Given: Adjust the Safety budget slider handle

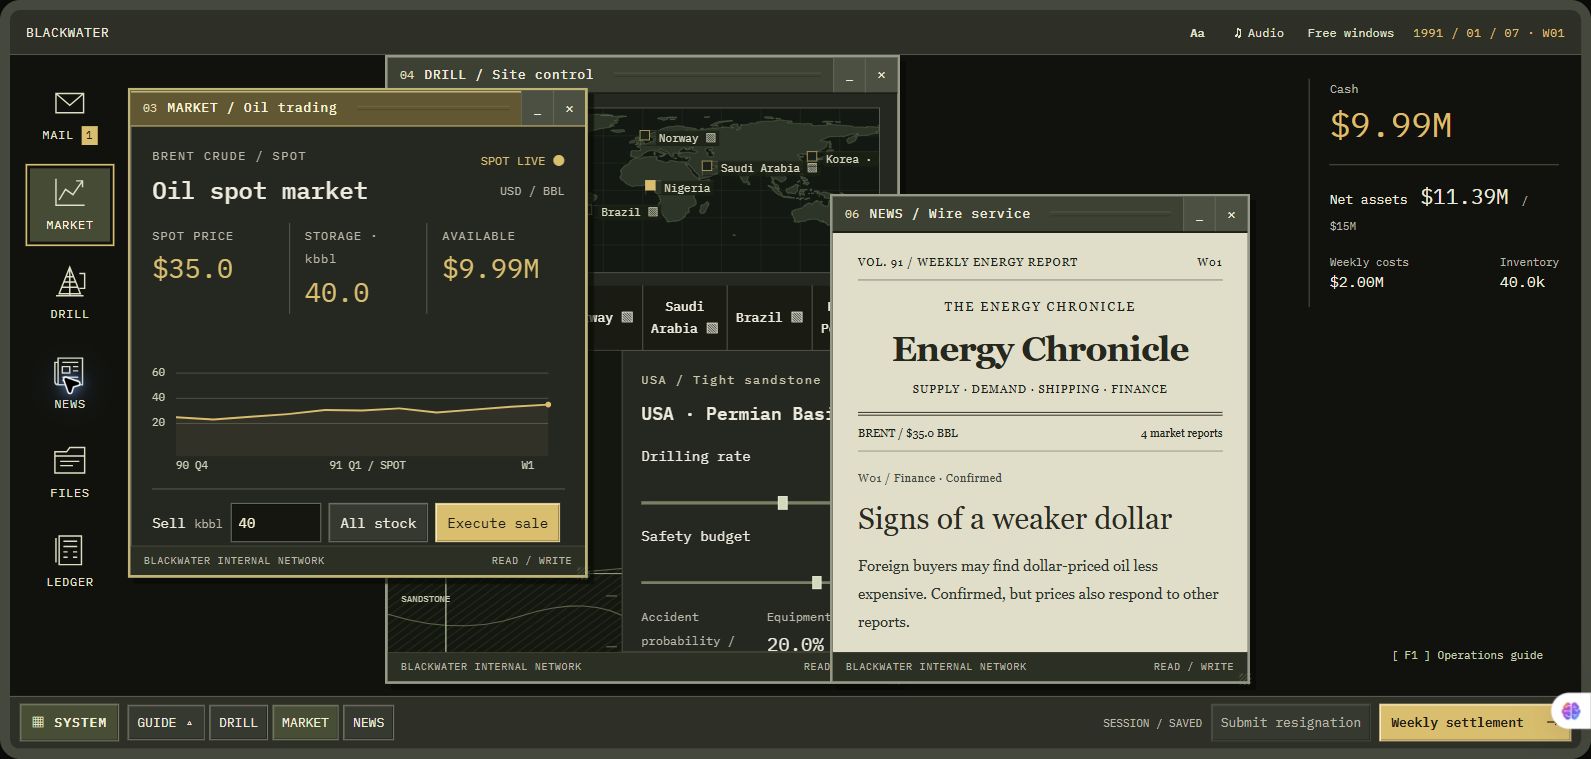Looking at the screenshot, I should (816, 582).
